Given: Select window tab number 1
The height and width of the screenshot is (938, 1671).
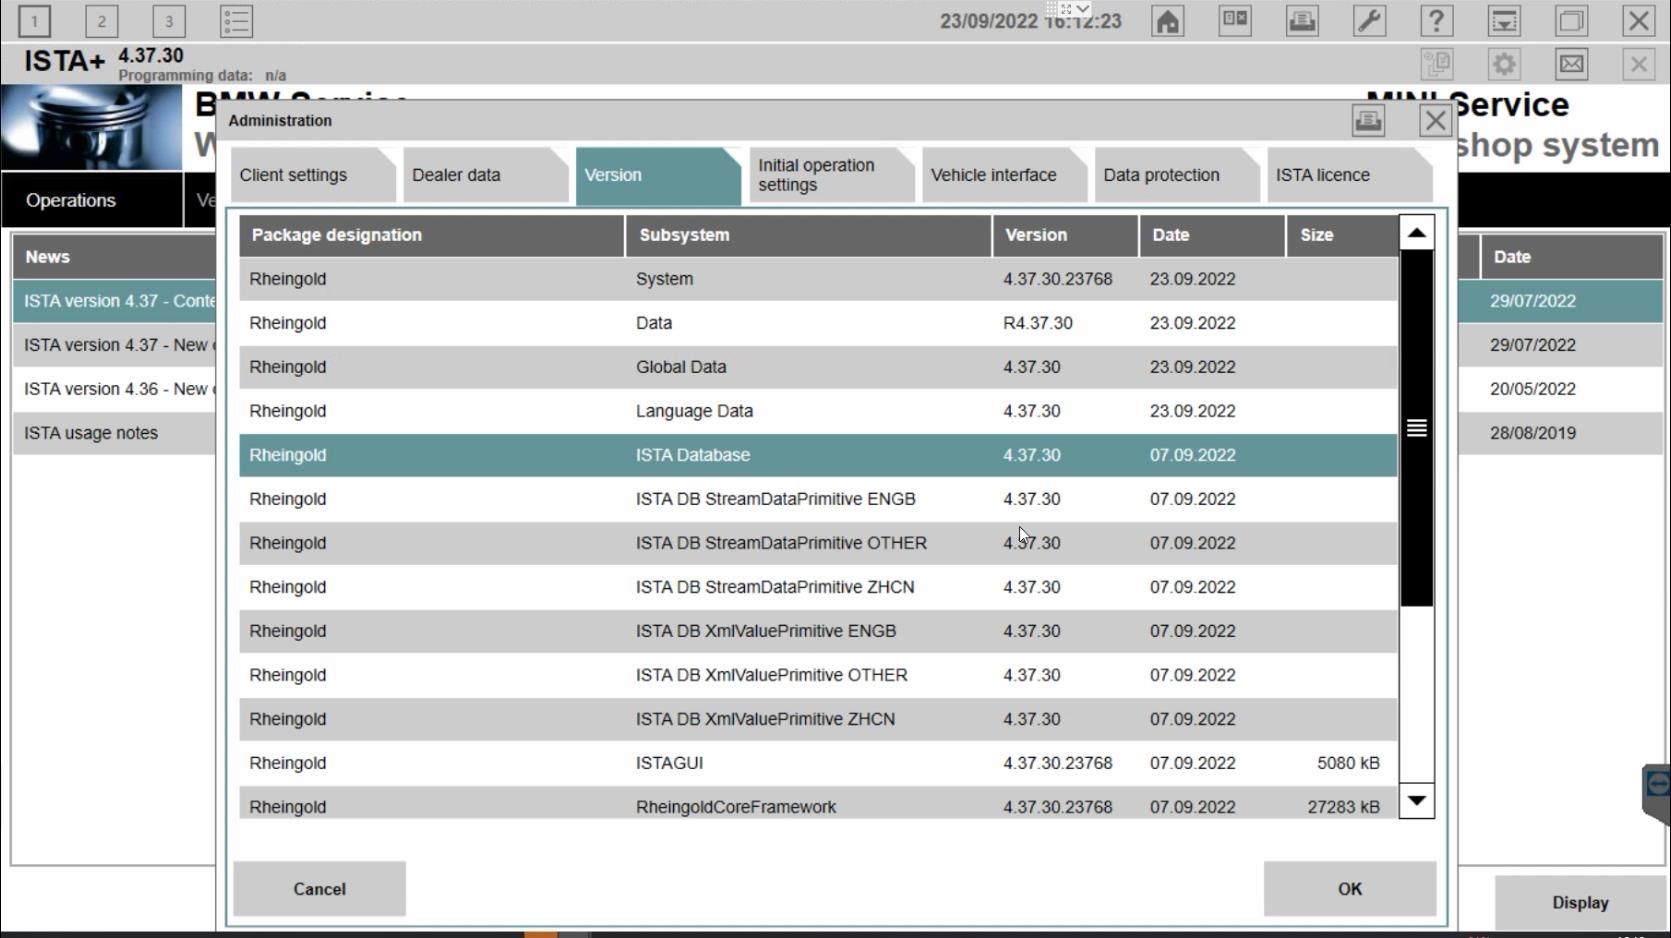Looking at the screenshot, I should tap(34, 21).
